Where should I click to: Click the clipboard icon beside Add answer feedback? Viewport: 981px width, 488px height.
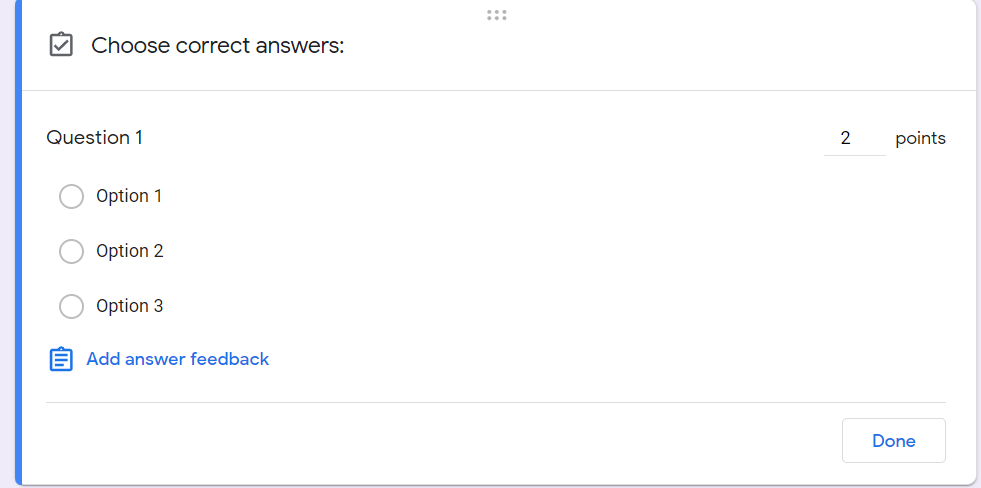[x=61, y=359]
